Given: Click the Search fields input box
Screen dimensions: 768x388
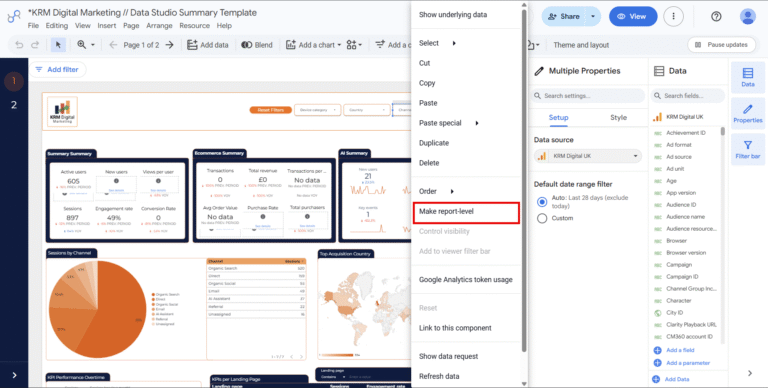Looking at the screenshot, I should [x=688, y=96].
